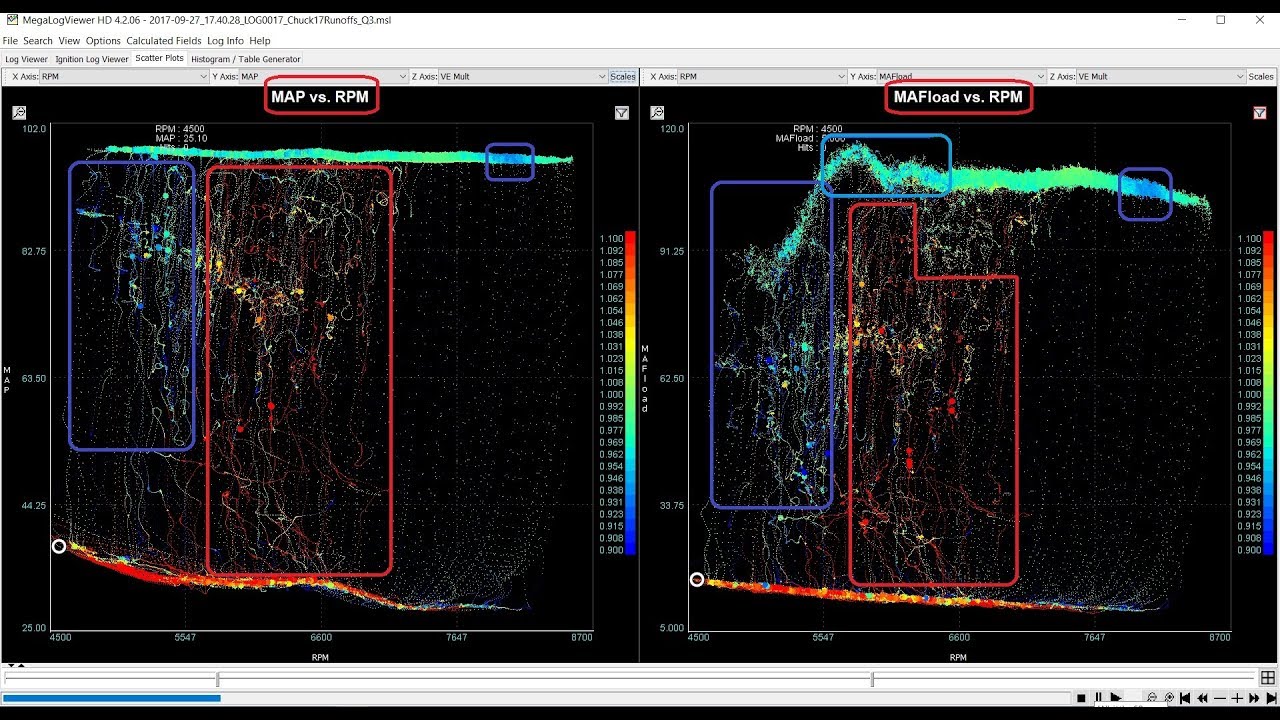Click MegaLogViewer app icon in title bar

pyautogui.click(x=11, y=20)
